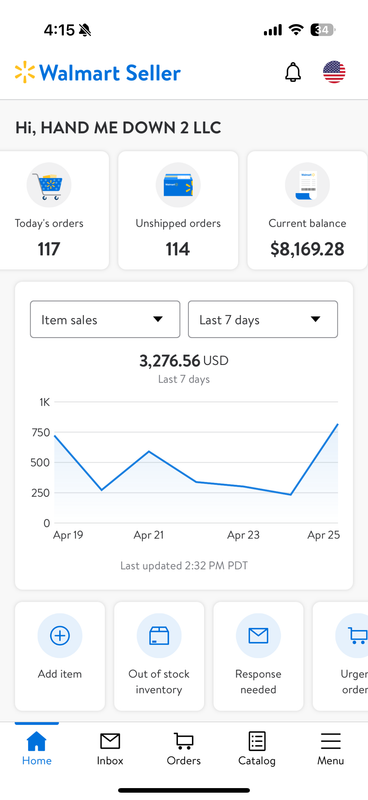Screen dimensions: 368x800
Task: Switch to the Orders tab
Action: tap(184, 748)
